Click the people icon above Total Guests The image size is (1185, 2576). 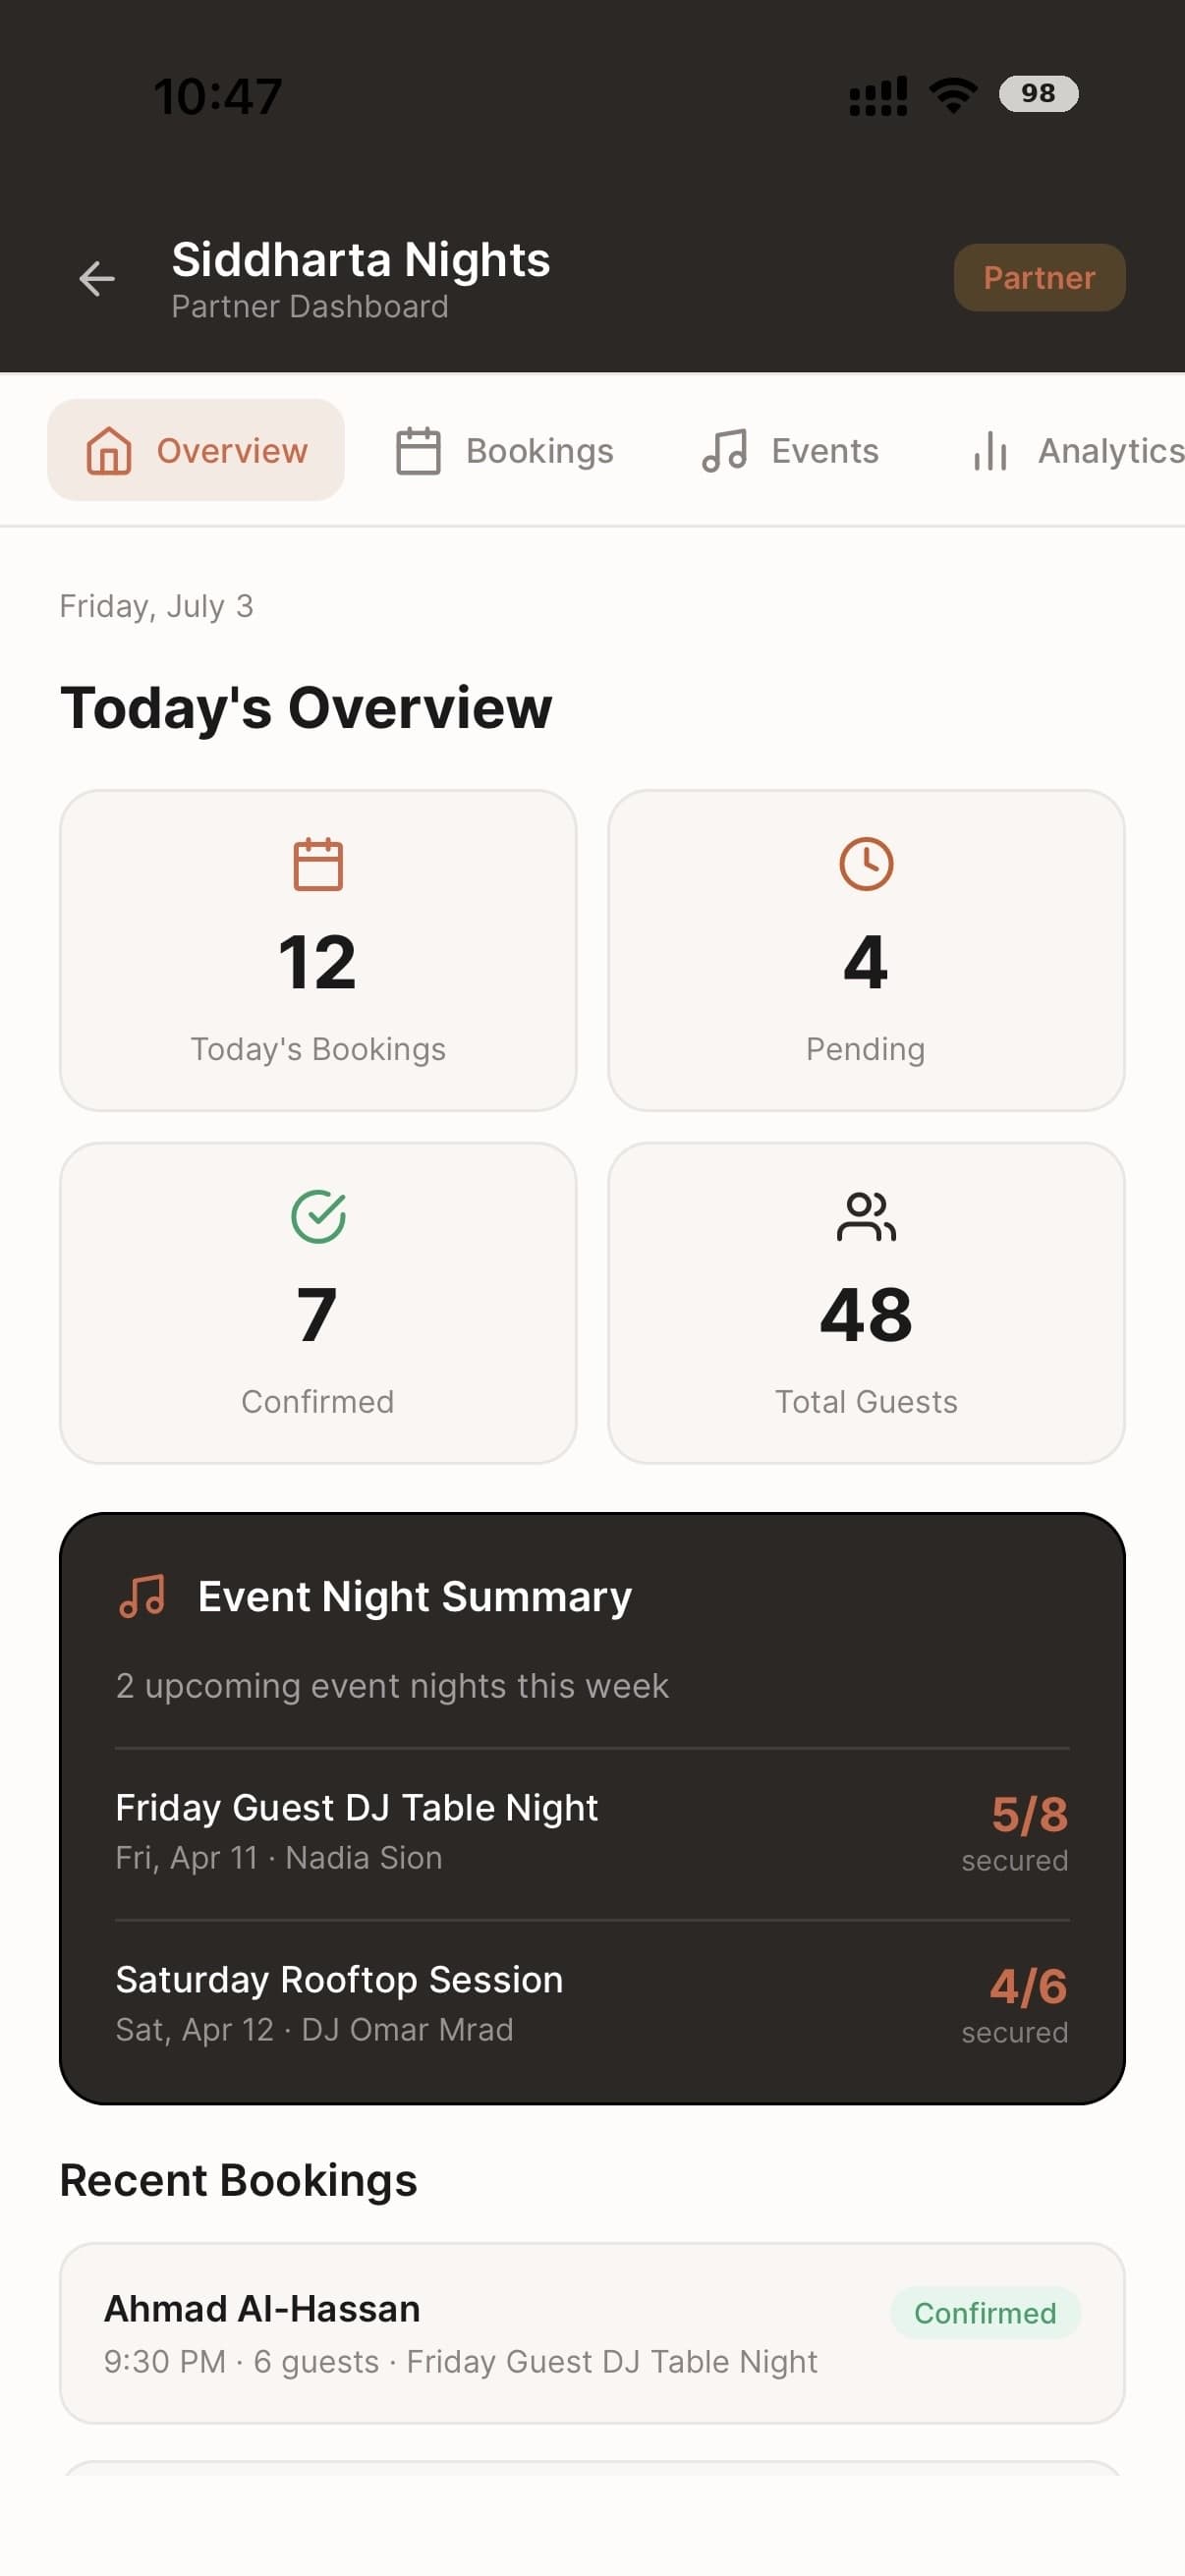click(x=866, y=1217)
